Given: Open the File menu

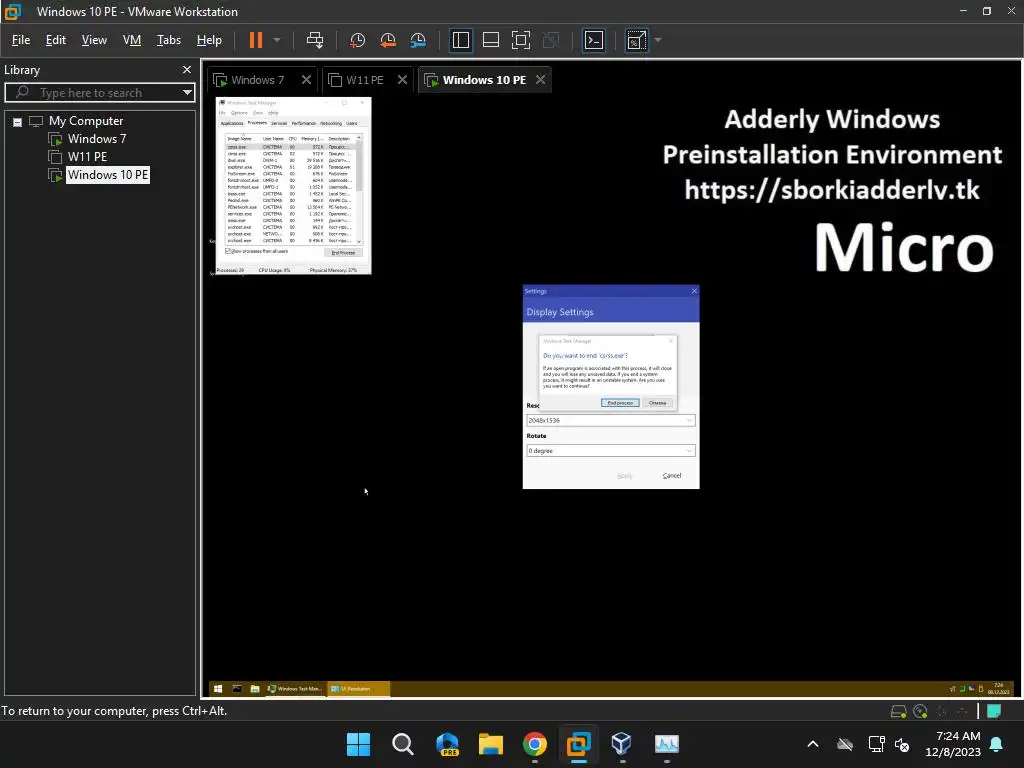Looking at the screenshot, I should [x=21, y=40].
